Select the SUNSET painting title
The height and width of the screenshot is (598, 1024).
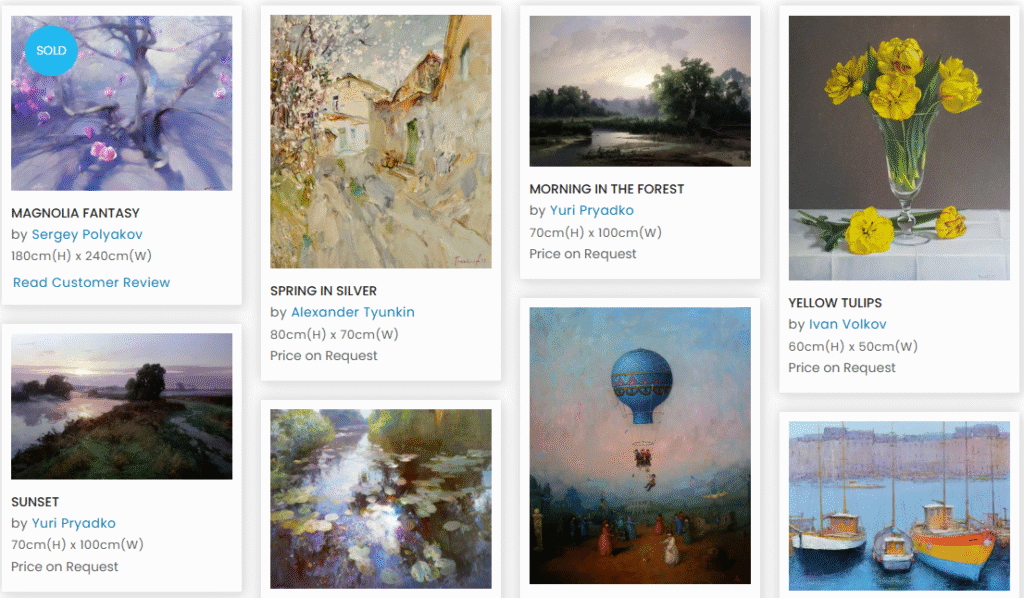(x=35, y=502)
